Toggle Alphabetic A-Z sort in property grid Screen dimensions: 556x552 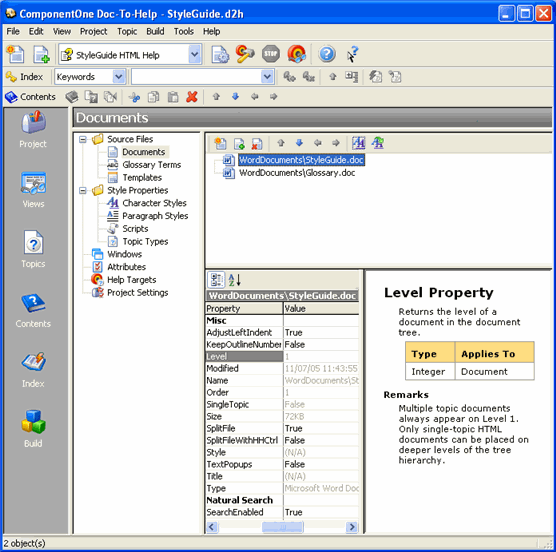pyautogui.click(x=234, y=279)
